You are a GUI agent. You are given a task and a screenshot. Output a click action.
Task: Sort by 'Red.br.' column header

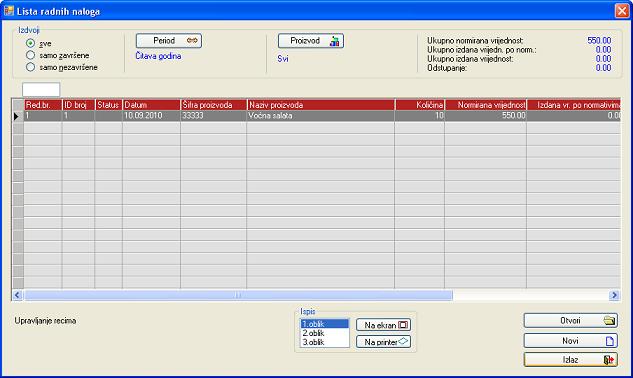click(x=43, y=105)
